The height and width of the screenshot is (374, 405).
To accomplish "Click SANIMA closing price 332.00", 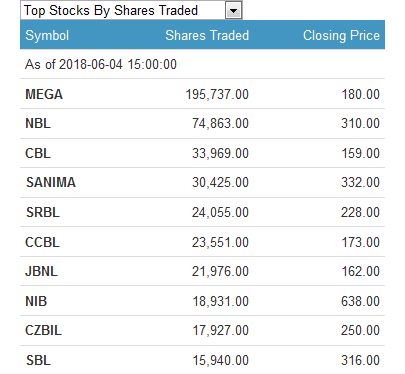I will (360, 182).
